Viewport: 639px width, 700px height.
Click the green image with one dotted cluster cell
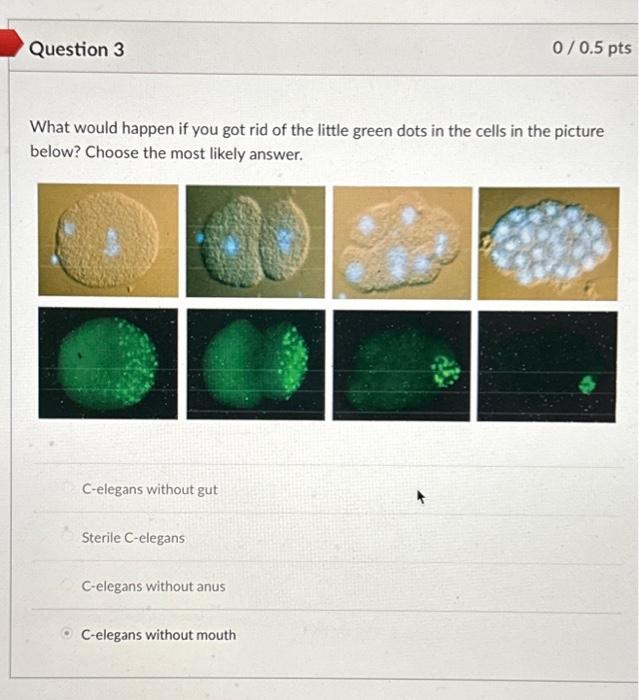401,366
